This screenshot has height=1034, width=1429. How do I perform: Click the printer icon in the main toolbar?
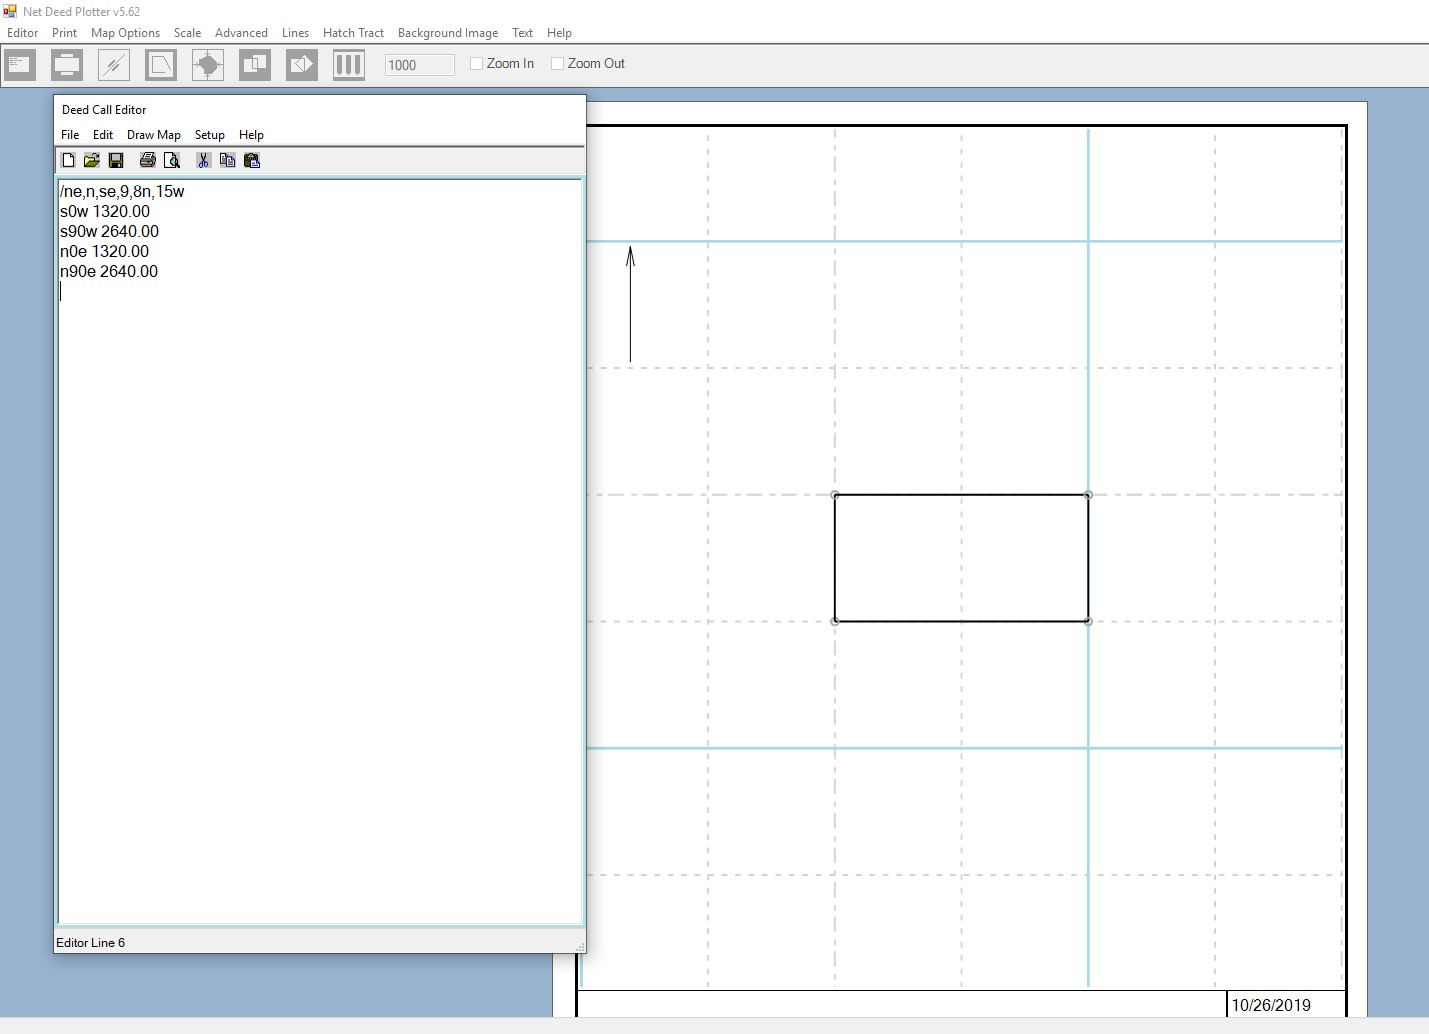(67, 65)
